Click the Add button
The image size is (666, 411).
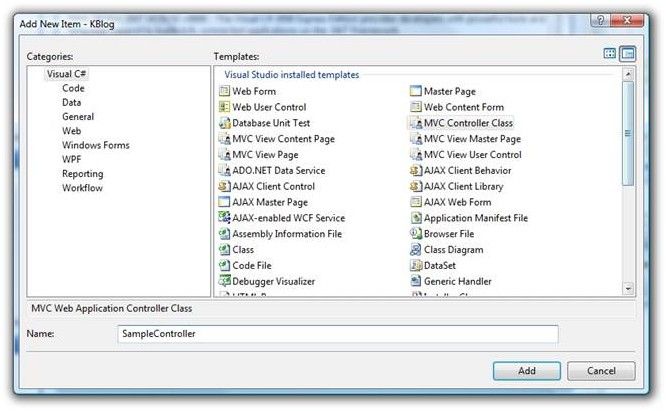[x=527, y=371]
